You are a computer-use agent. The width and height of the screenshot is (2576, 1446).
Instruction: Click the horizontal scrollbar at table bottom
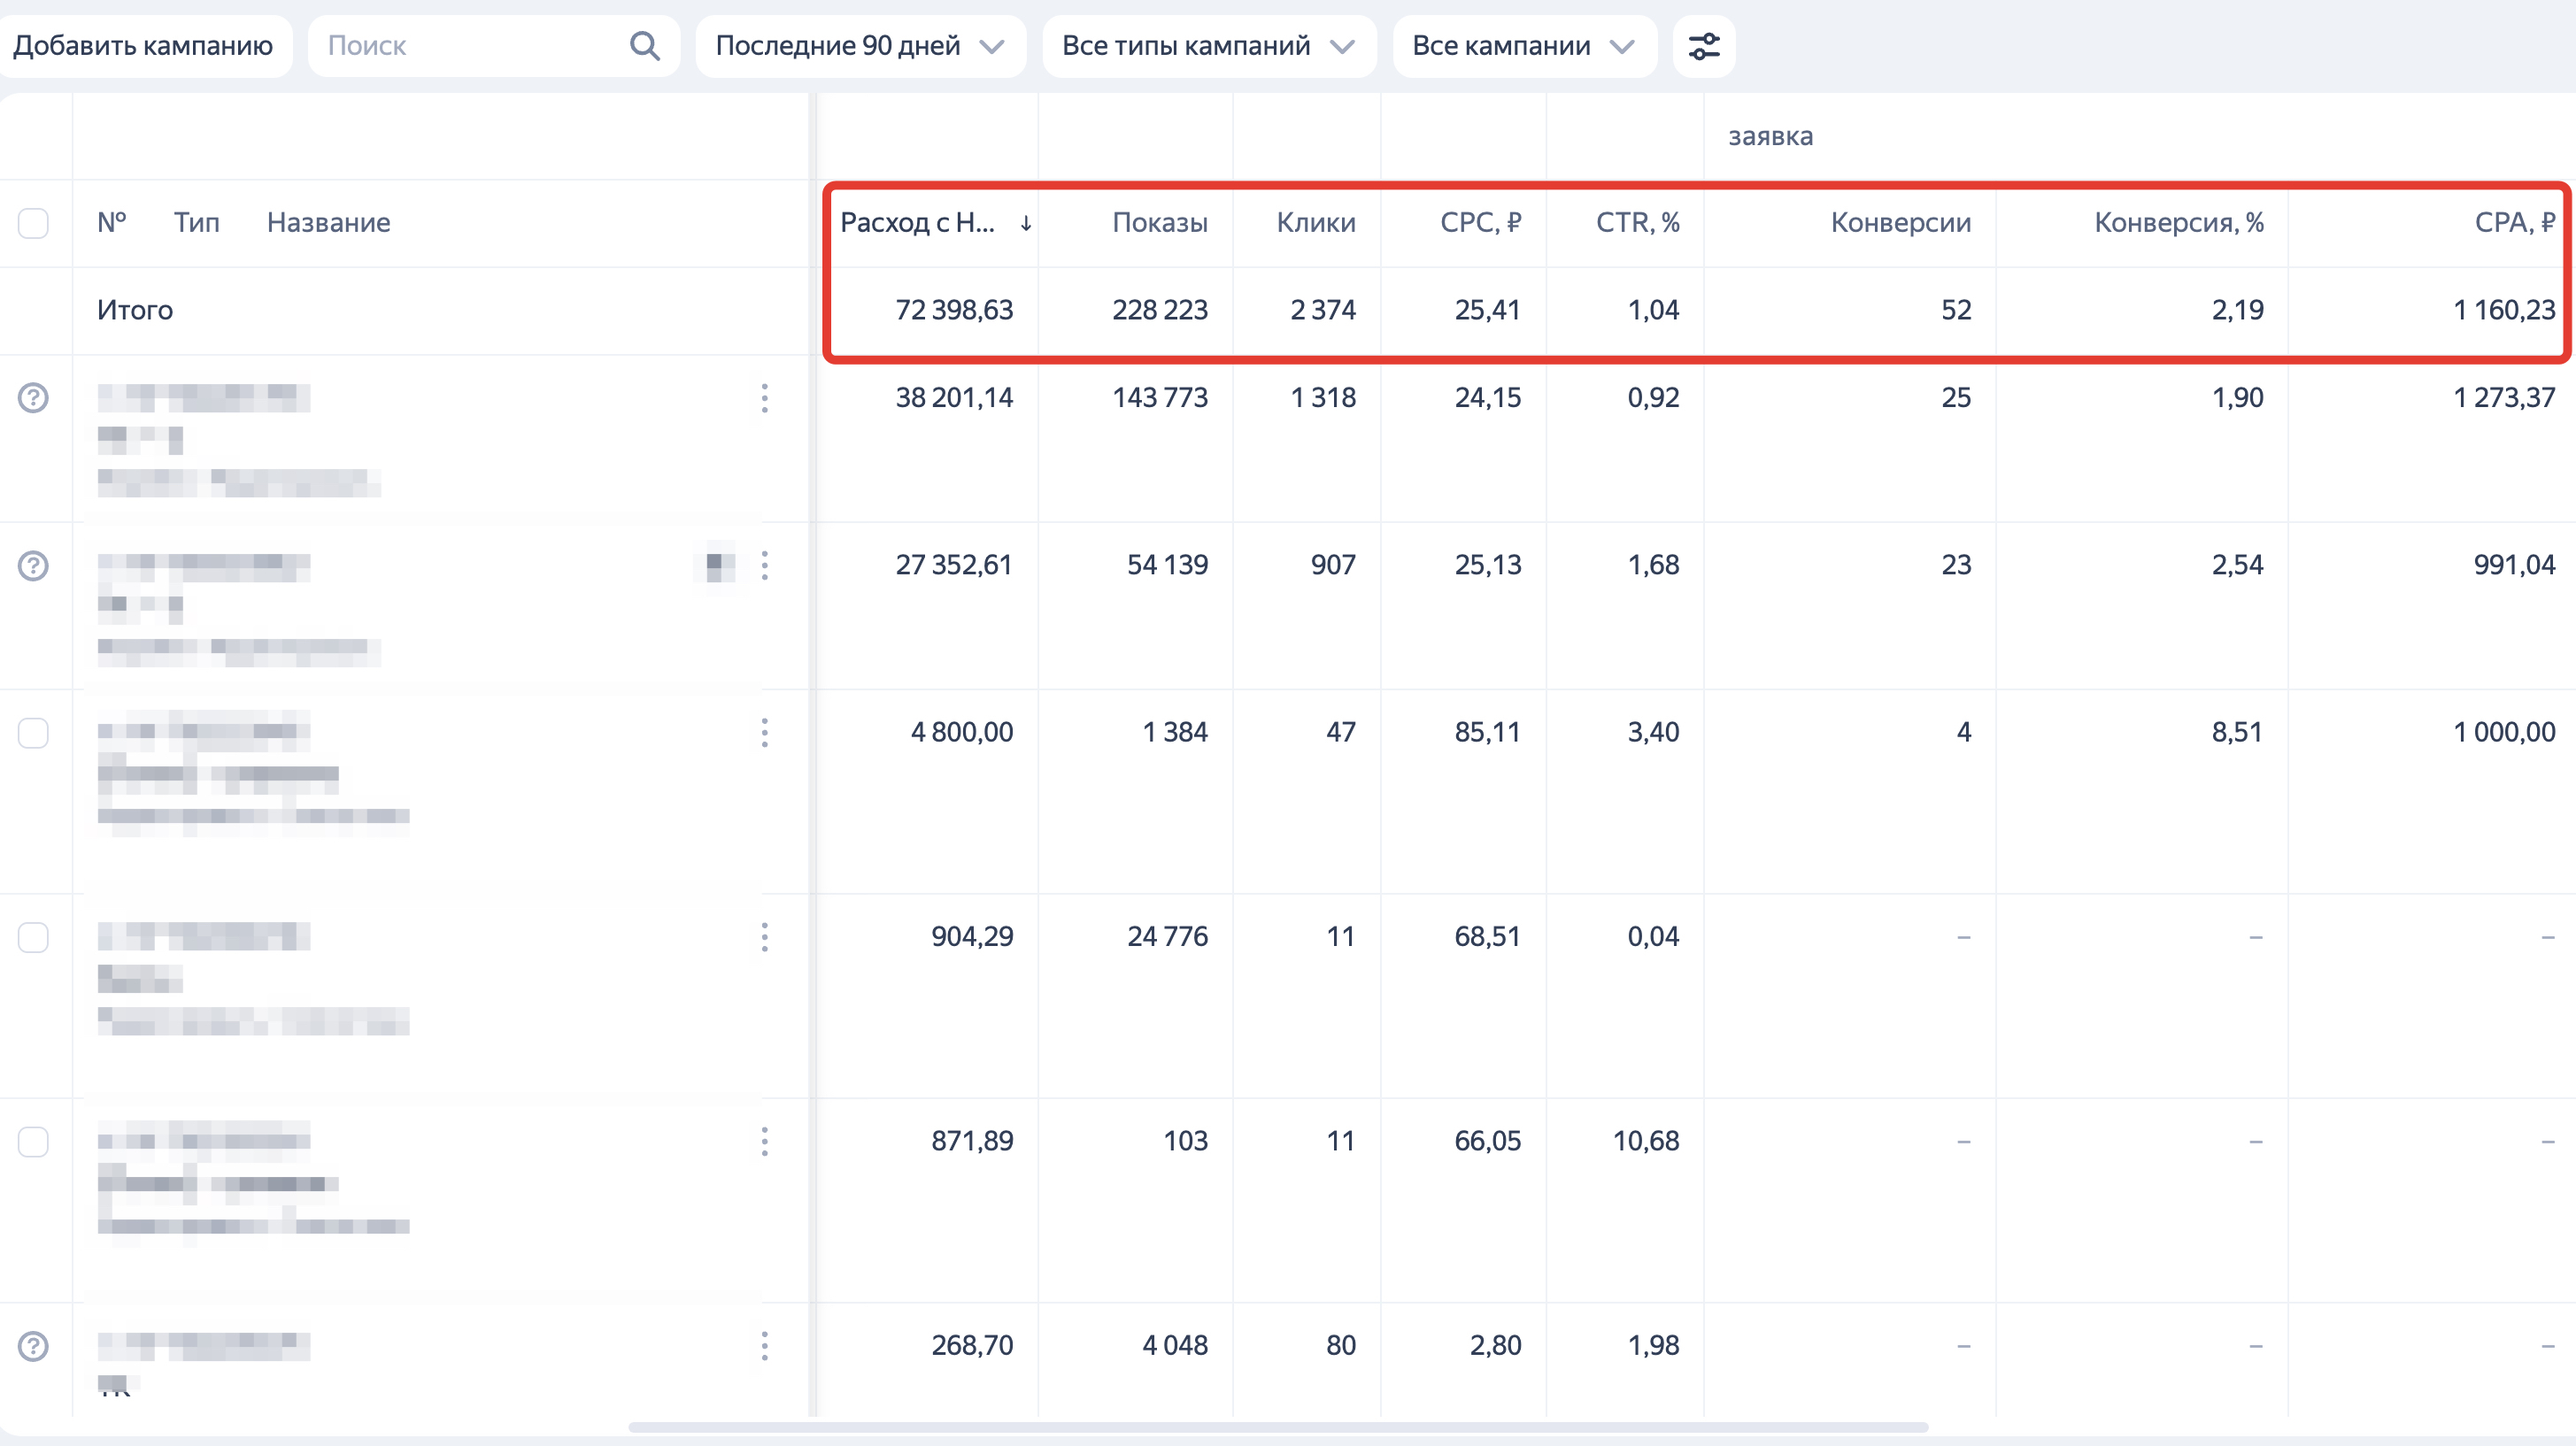[1277, 1427]
